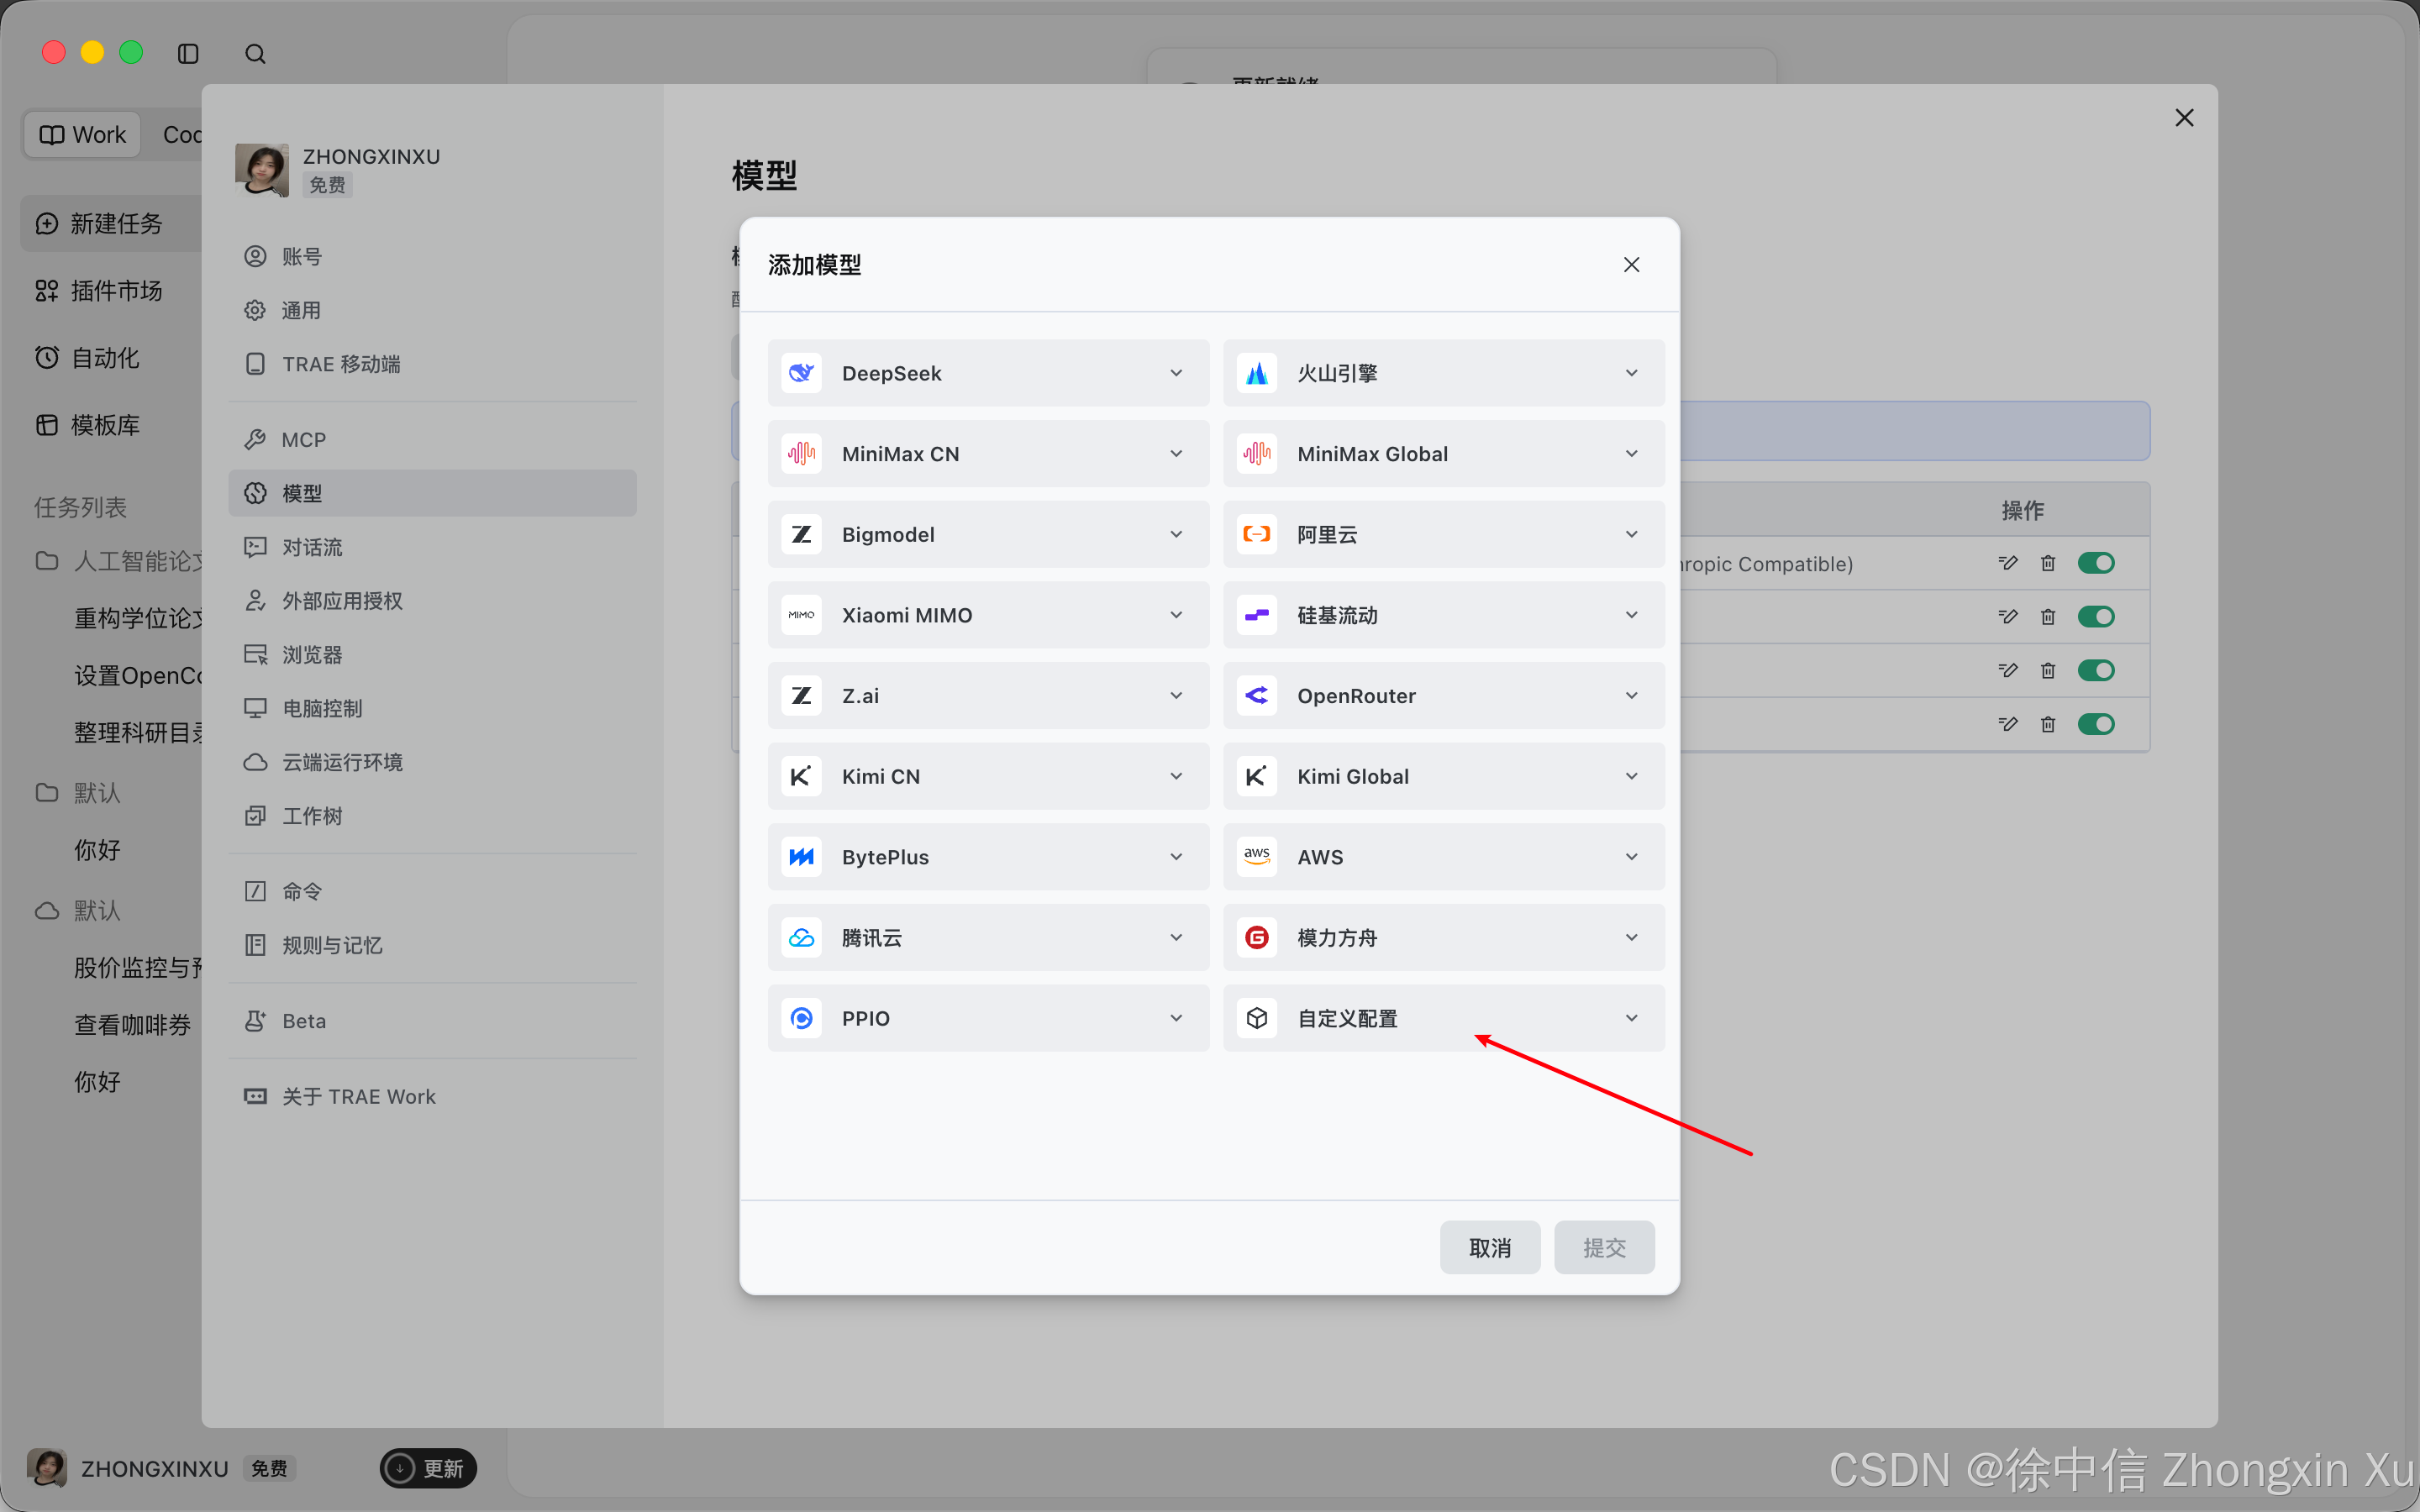The image size is (2420, 1512).
Task: Click the Xiaomi MIMO logo
Action: pos(802,615)
